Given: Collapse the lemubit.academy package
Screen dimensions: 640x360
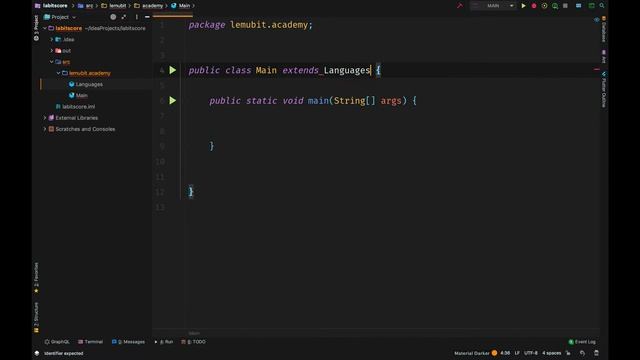Looking at the screenshot, I should (58, 73).
